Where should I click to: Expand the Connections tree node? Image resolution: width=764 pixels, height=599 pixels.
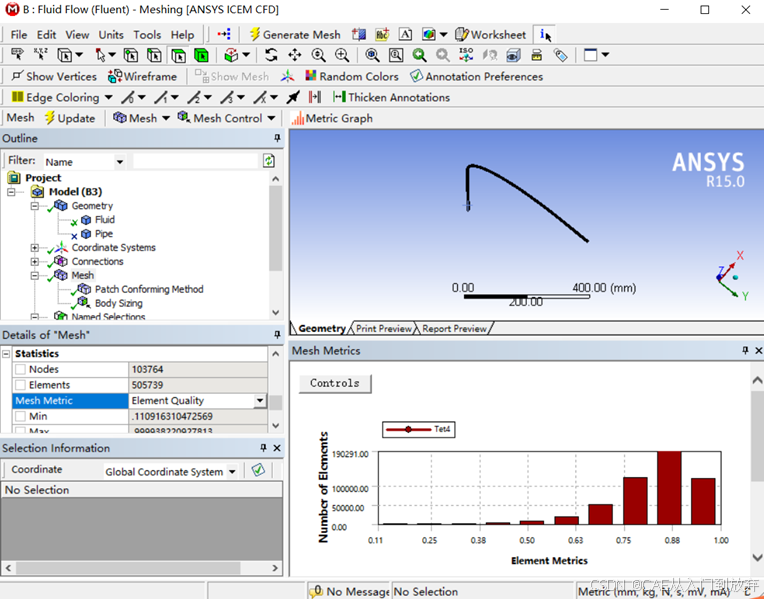pos(35,262)
